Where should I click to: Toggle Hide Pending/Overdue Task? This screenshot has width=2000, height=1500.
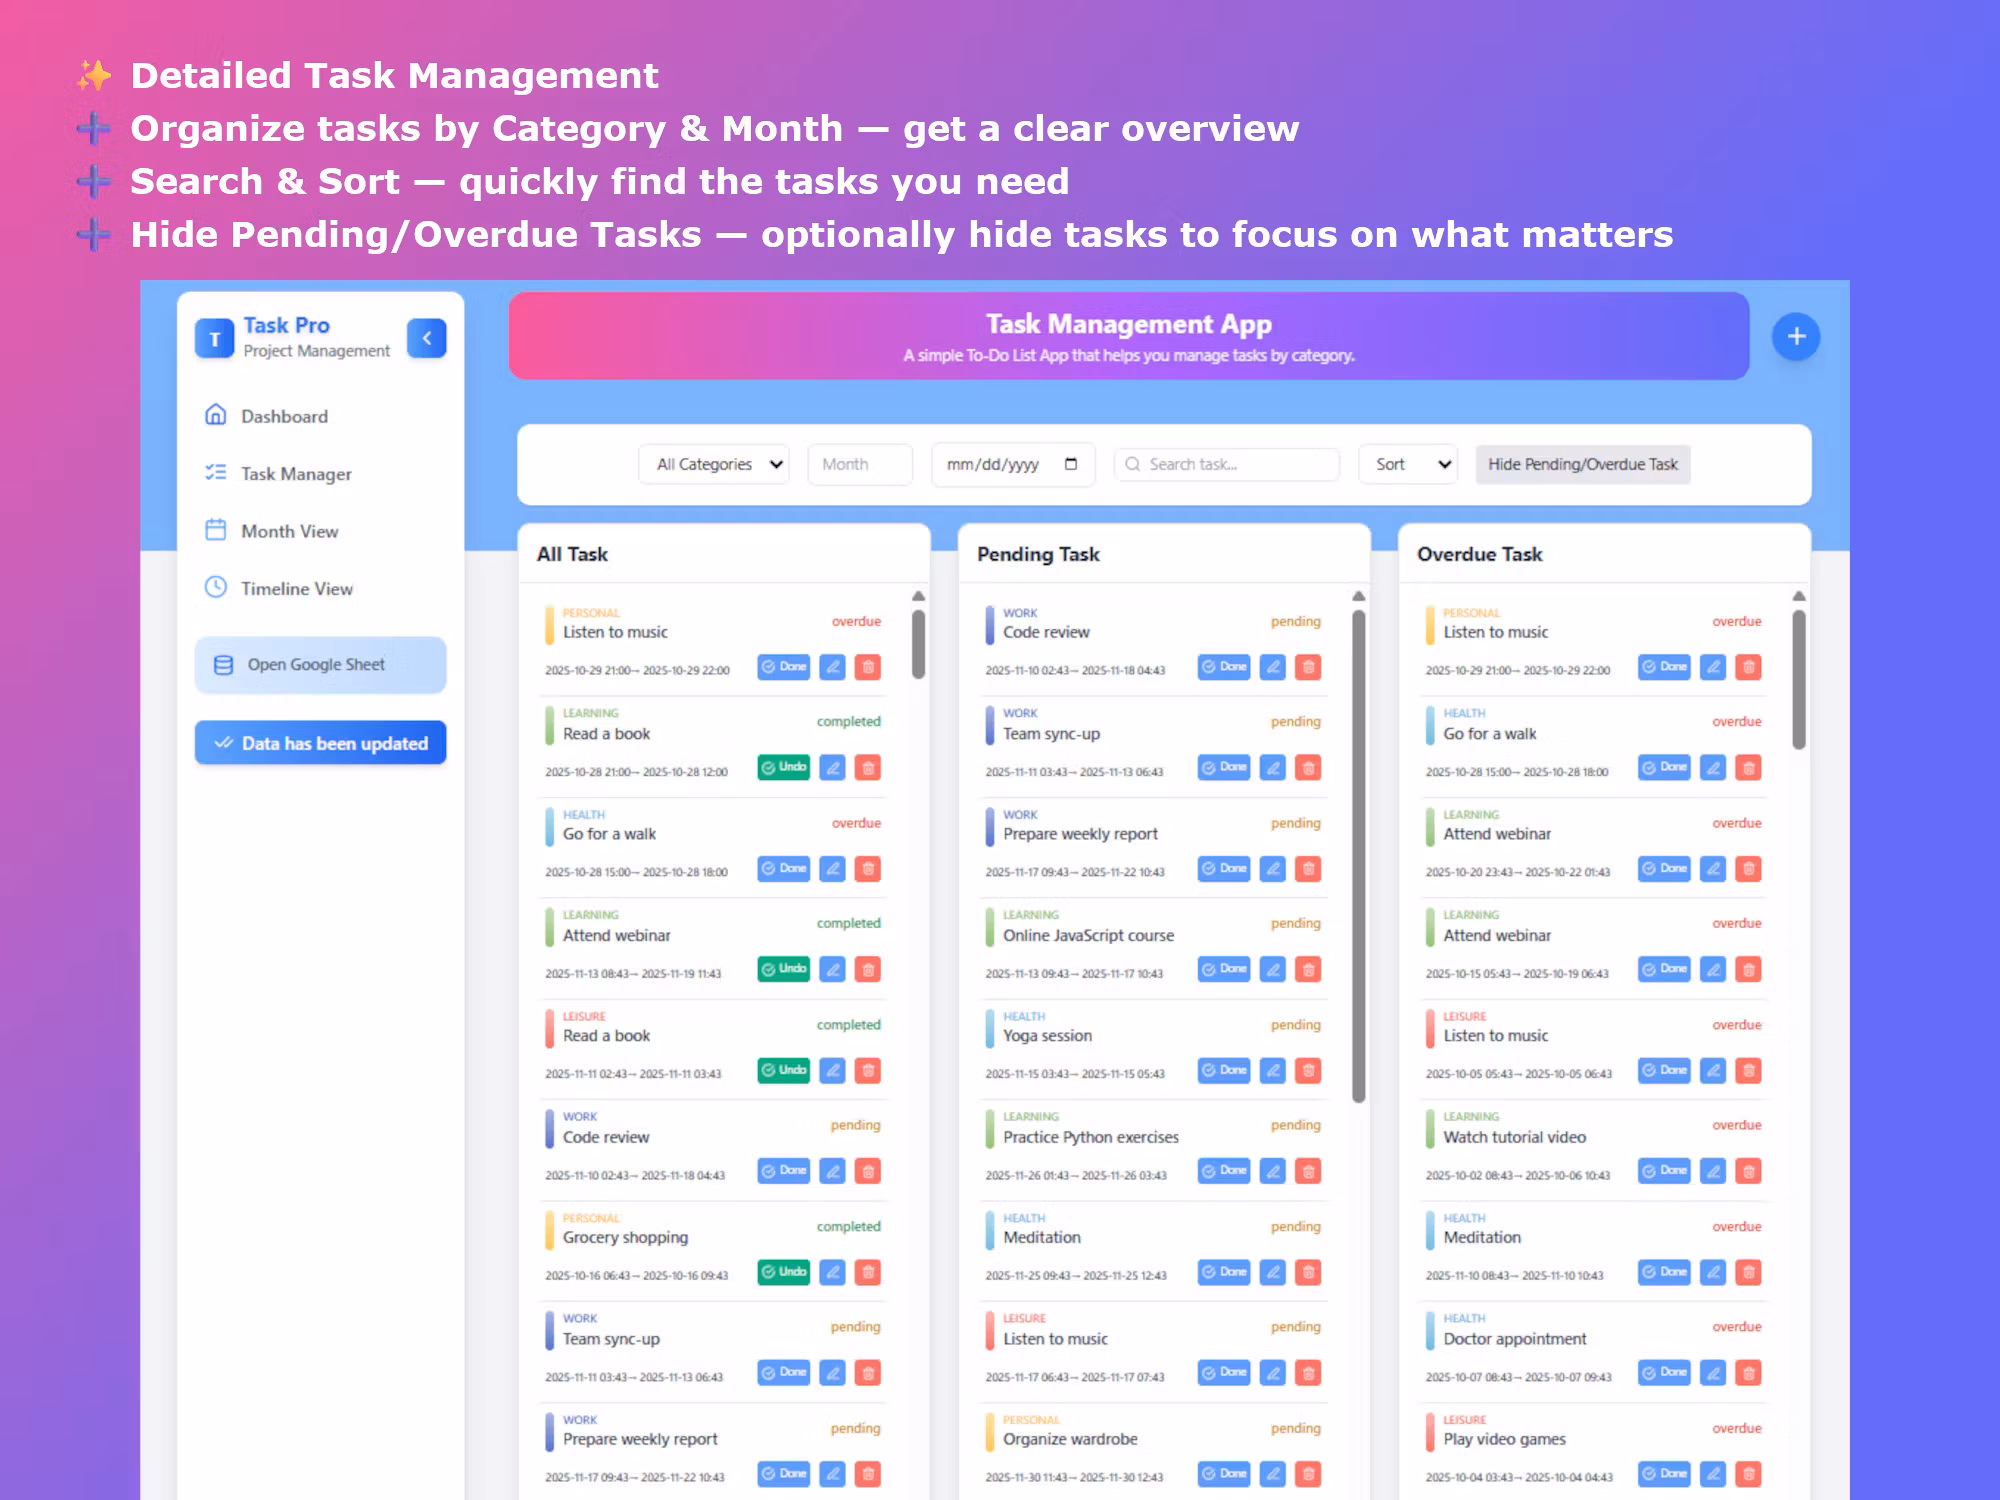(x=1583, y=464)
